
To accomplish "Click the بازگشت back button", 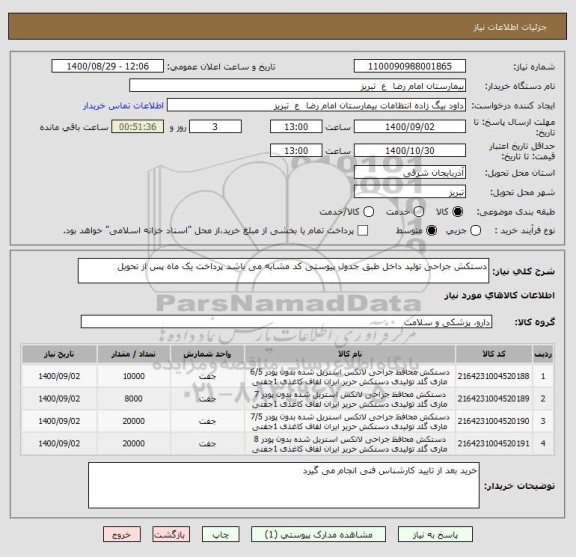I will [171, 535].
